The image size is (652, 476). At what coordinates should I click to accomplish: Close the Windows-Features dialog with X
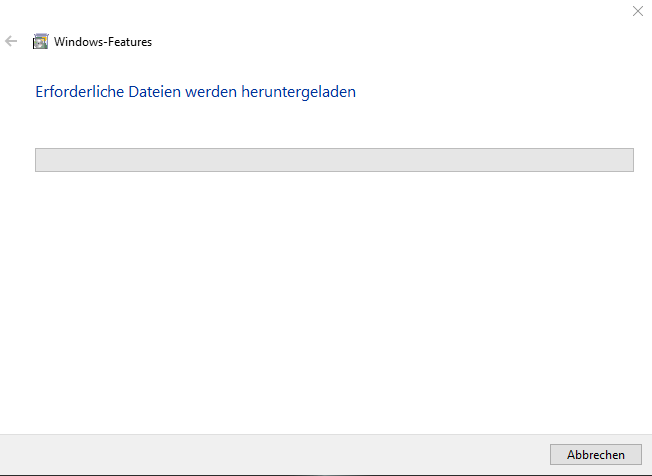(637, 11)
